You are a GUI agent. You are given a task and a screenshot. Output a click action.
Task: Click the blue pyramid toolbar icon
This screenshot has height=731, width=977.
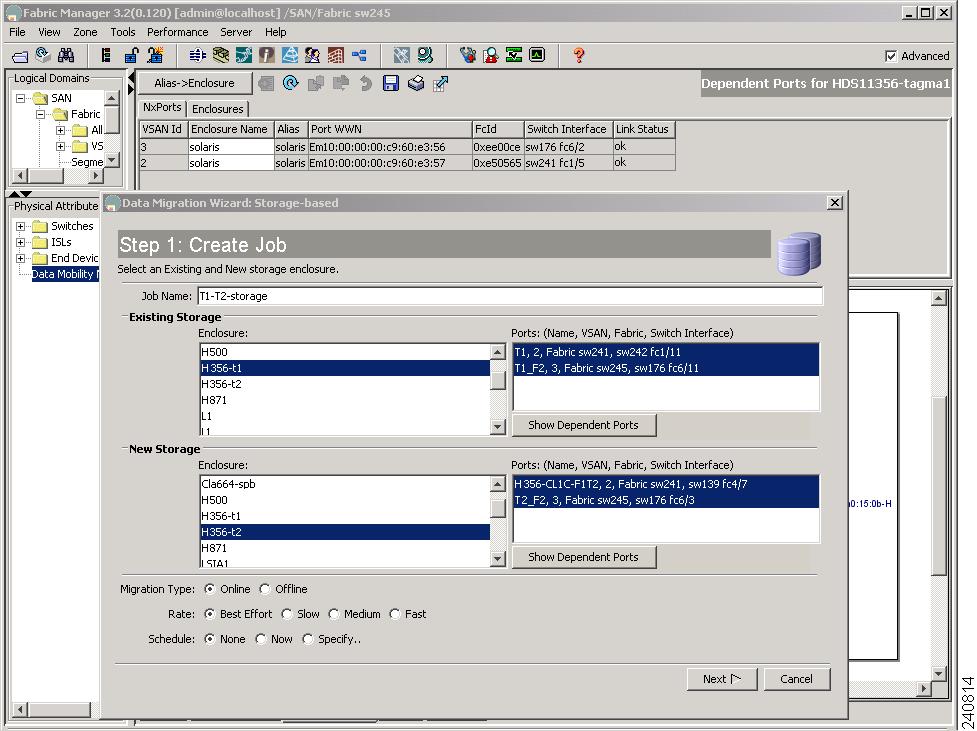pos(290,55)
